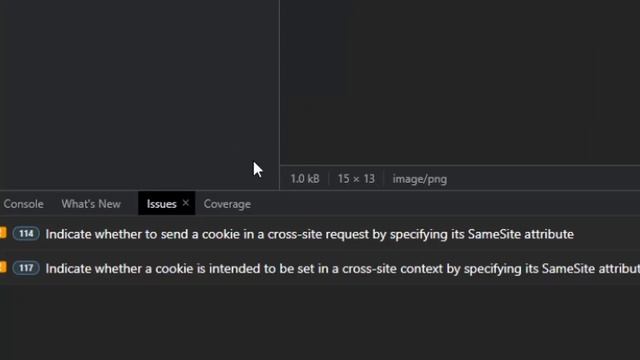Expand the cross-site request SameSite issue
The image size is (640, 360).
coord(309,234)
